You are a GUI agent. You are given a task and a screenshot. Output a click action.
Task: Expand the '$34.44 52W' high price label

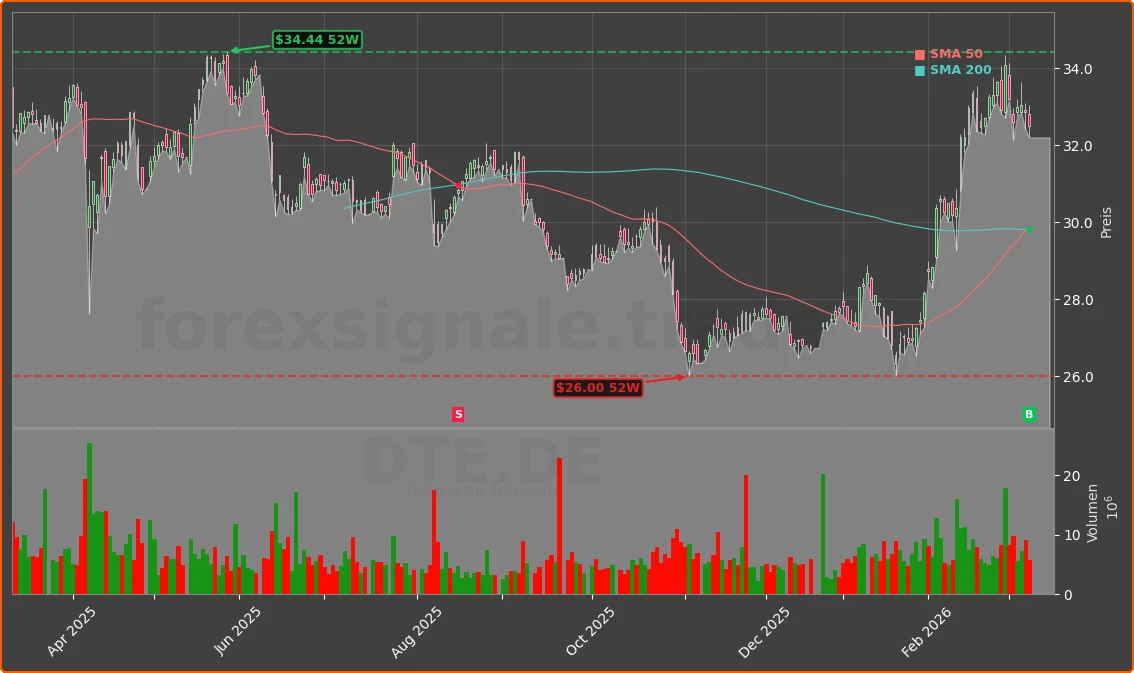316,40
